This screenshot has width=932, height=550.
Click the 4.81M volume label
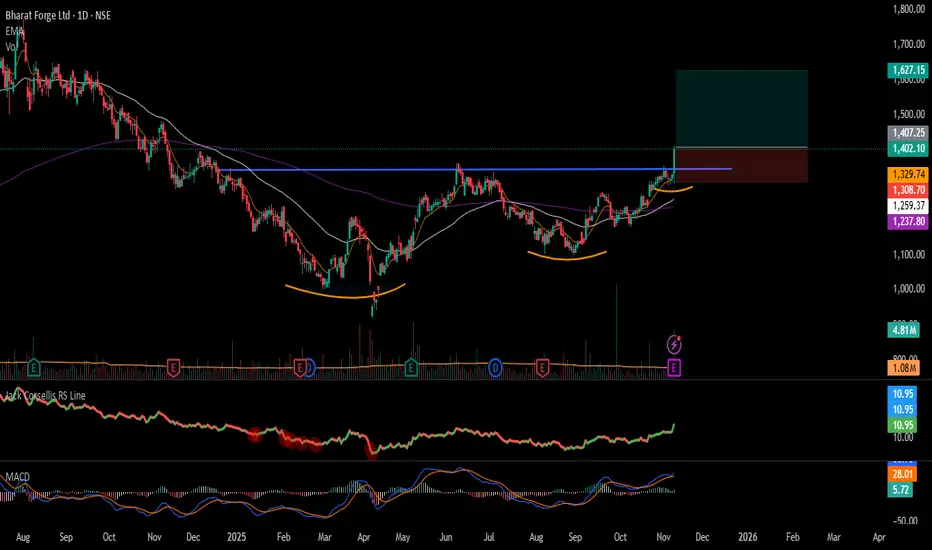point(903,329)
